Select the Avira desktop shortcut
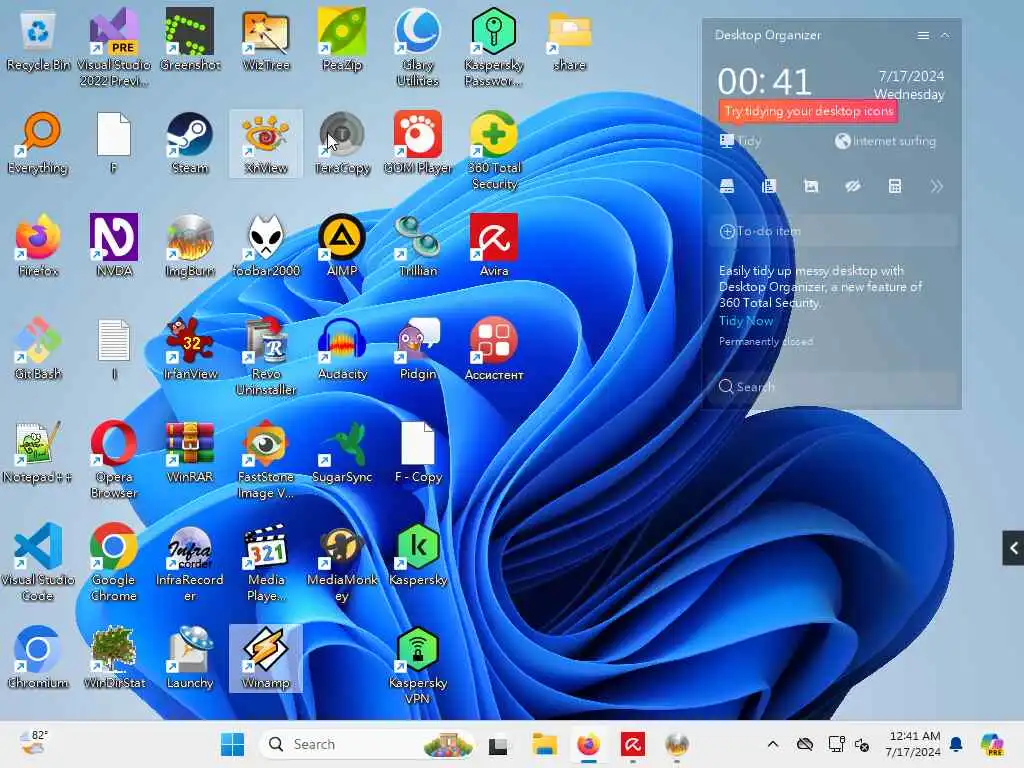Viewport: 1024px width, 768px height. pos(494,246)
